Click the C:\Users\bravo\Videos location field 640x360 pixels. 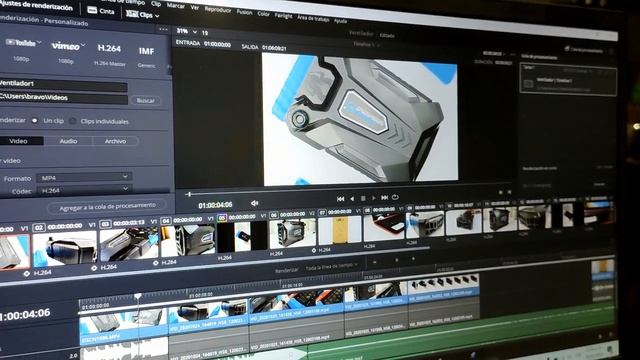pyautogui.click(x=64, y=98)
